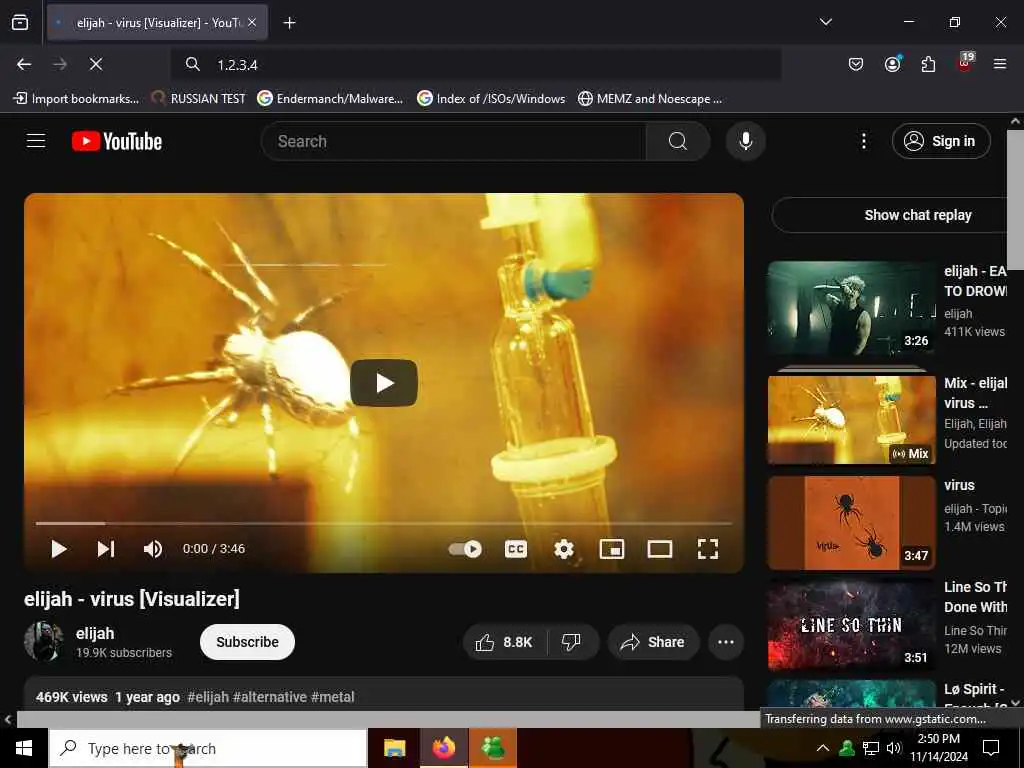Open the extension icon with badge 19
1024x768 pixels.
964,63
